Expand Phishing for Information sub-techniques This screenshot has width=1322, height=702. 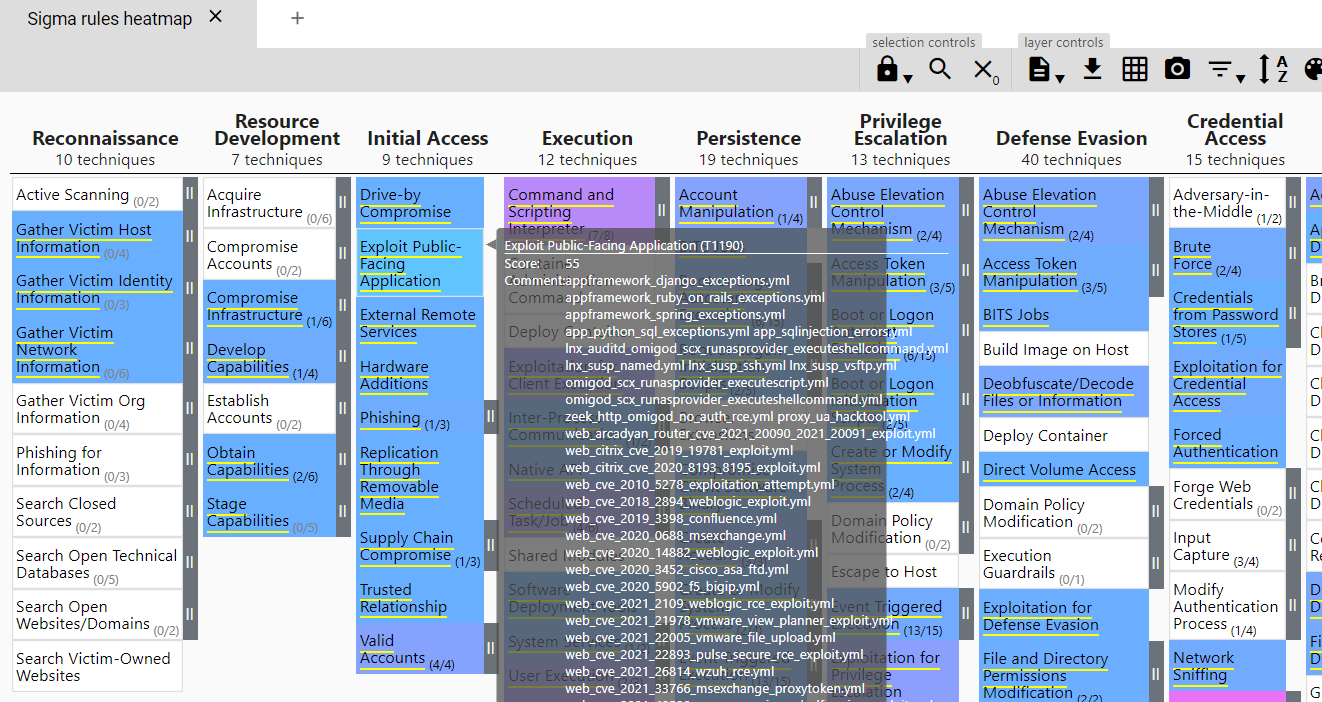(x=190, y=460)
